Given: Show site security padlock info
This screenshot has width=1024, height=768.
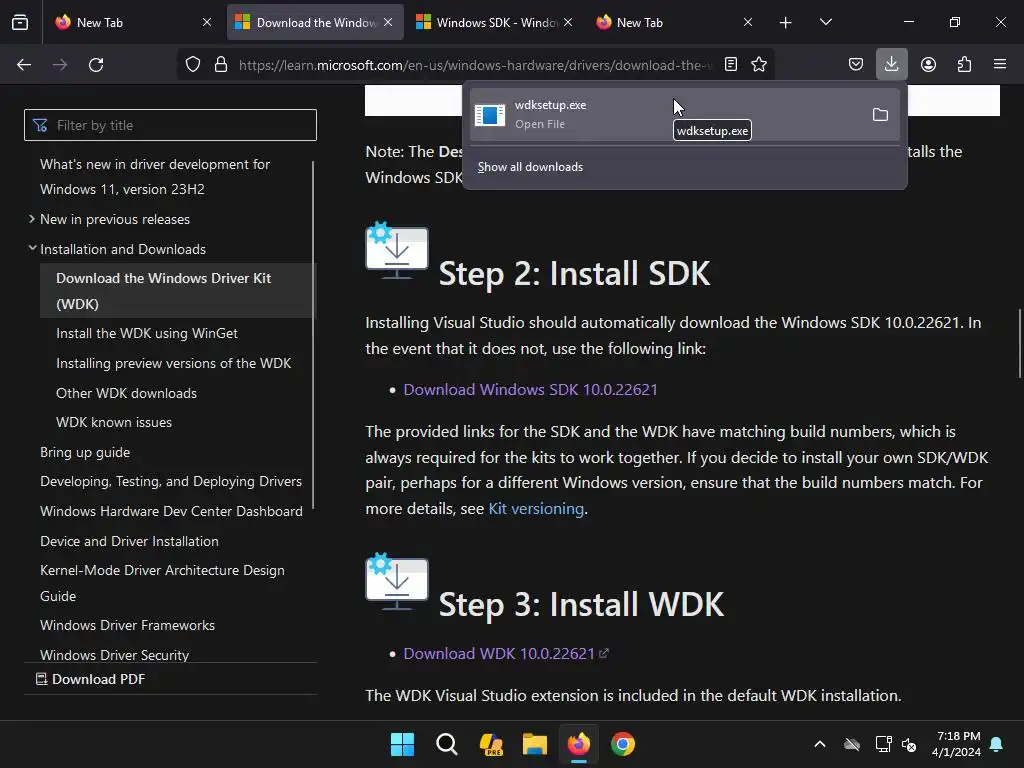Looking at the screenshot, I should click(x=221, y=65).
